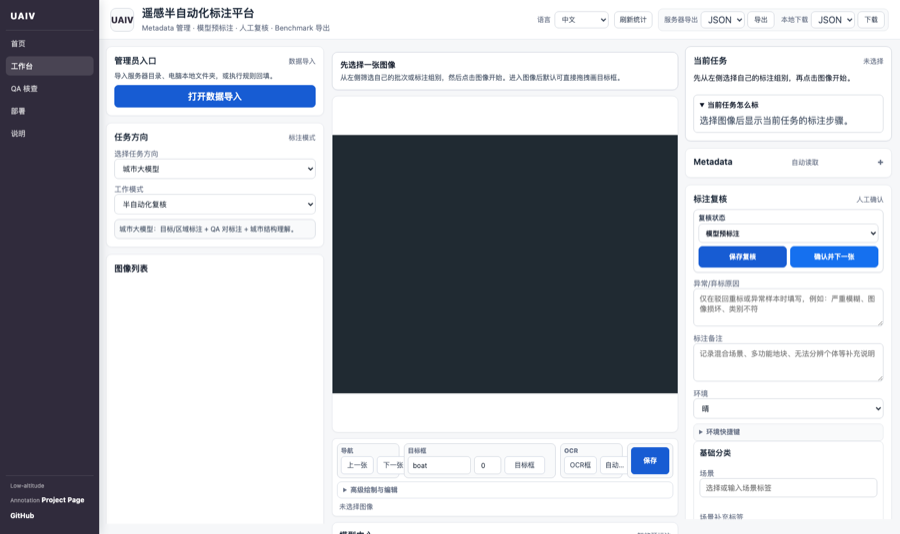Go to QA 核查 sidebar item

[x=49, y=88]
